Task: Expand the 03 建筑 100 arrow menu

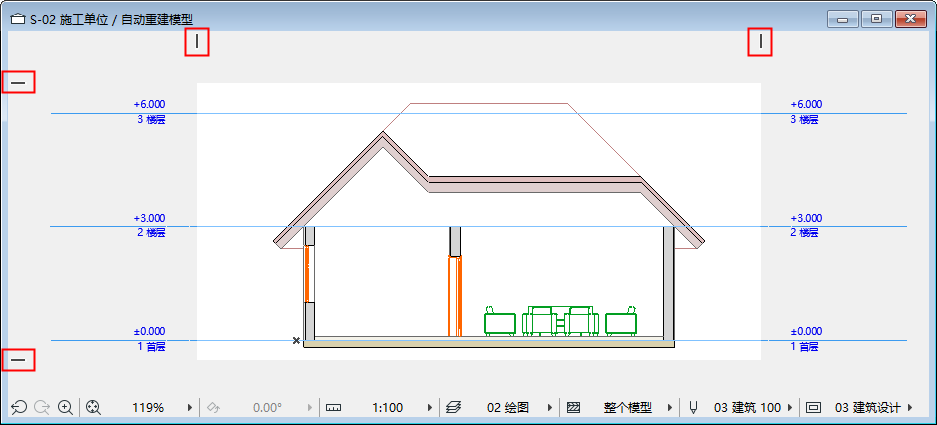Action: tap(790, 408)
